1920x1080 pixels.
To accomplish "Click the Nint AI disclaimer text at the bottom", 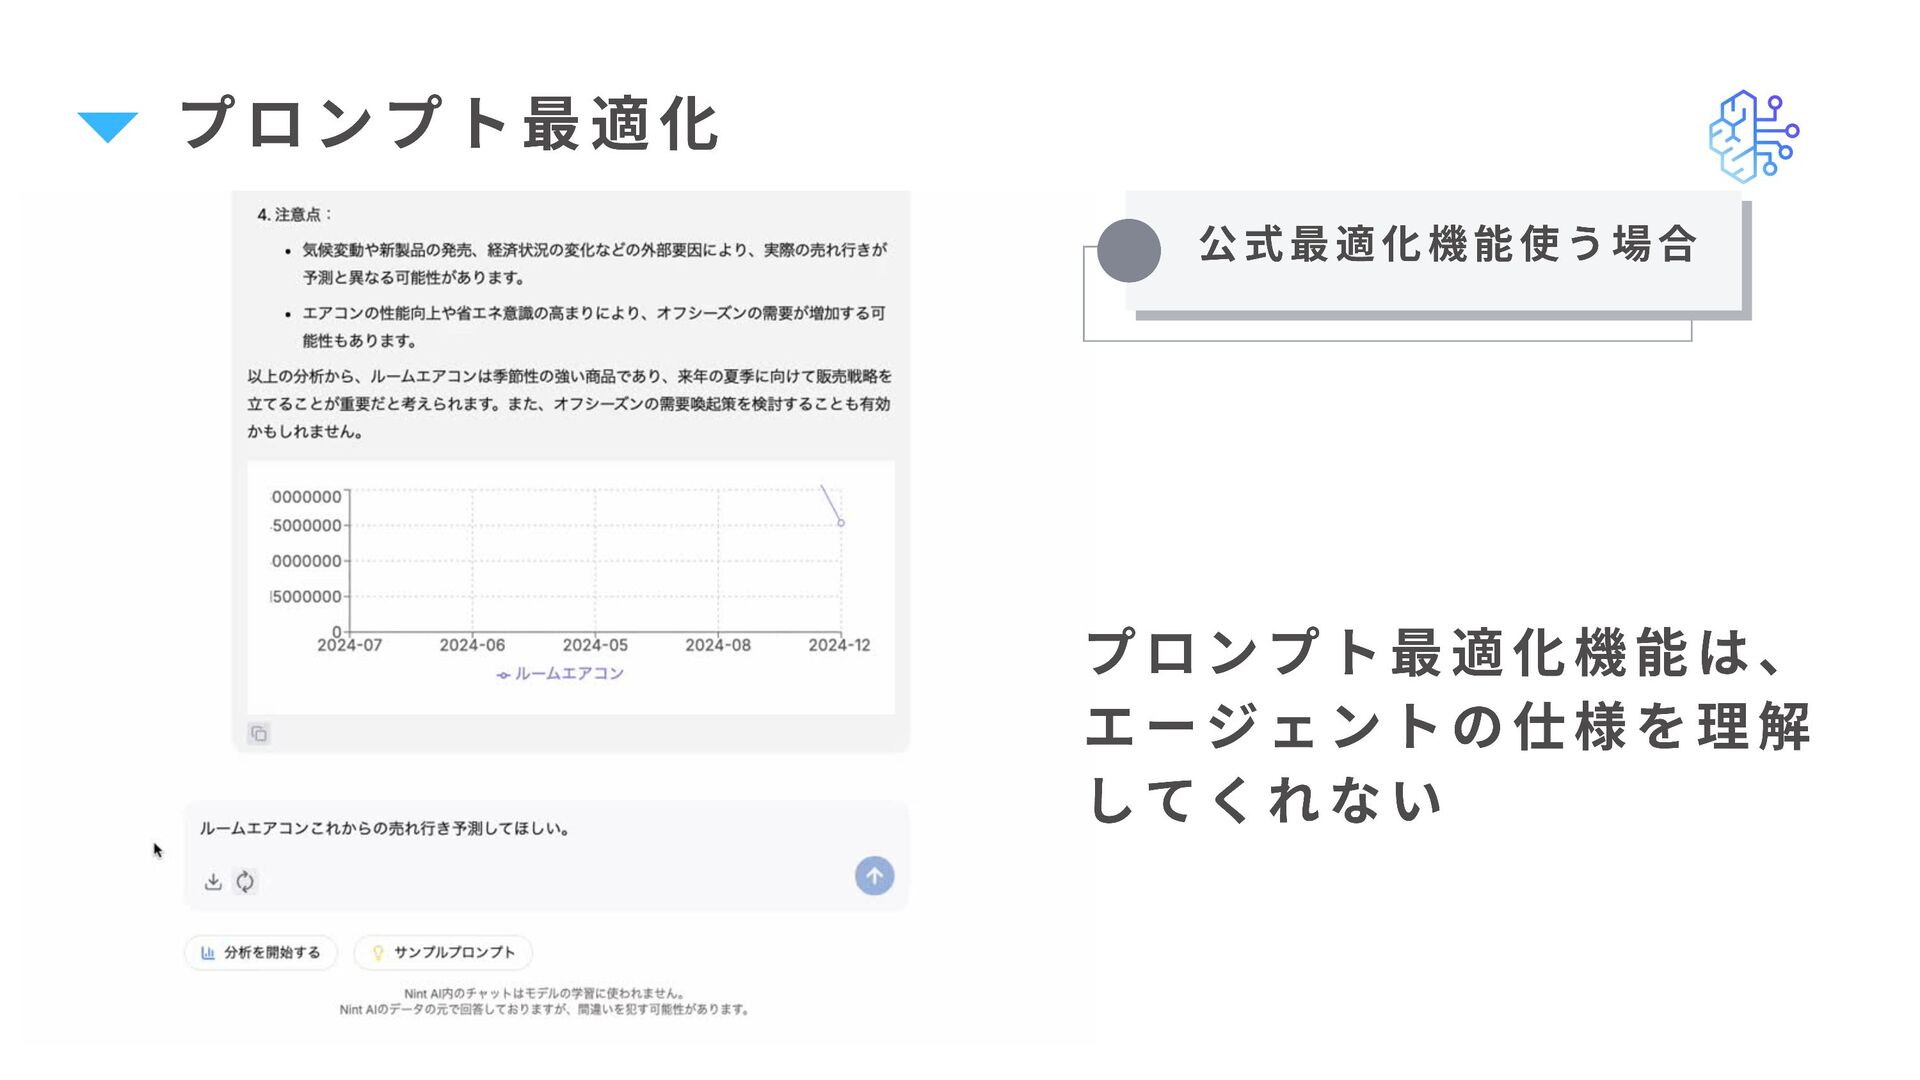I will coord(544,1001).
